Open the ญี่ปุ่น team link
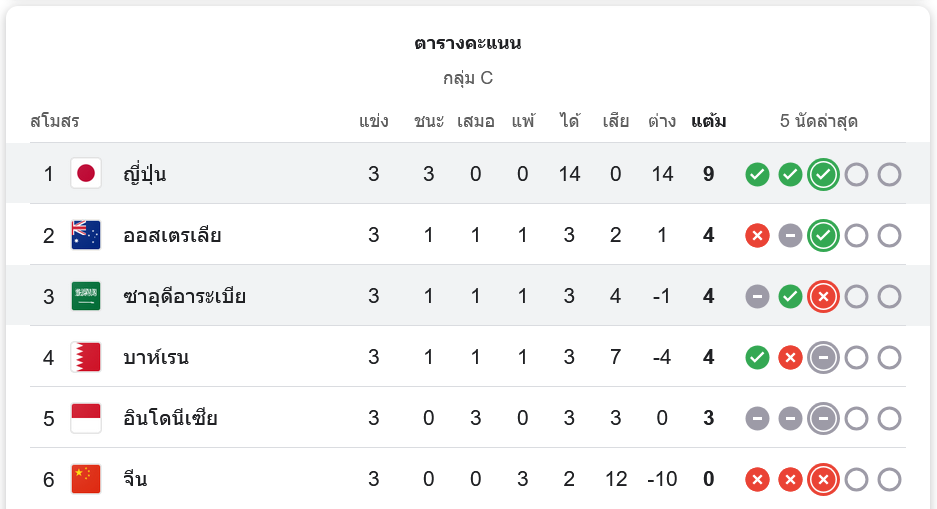Viewport: 937px width, 509px height. [x=144, y=175]
